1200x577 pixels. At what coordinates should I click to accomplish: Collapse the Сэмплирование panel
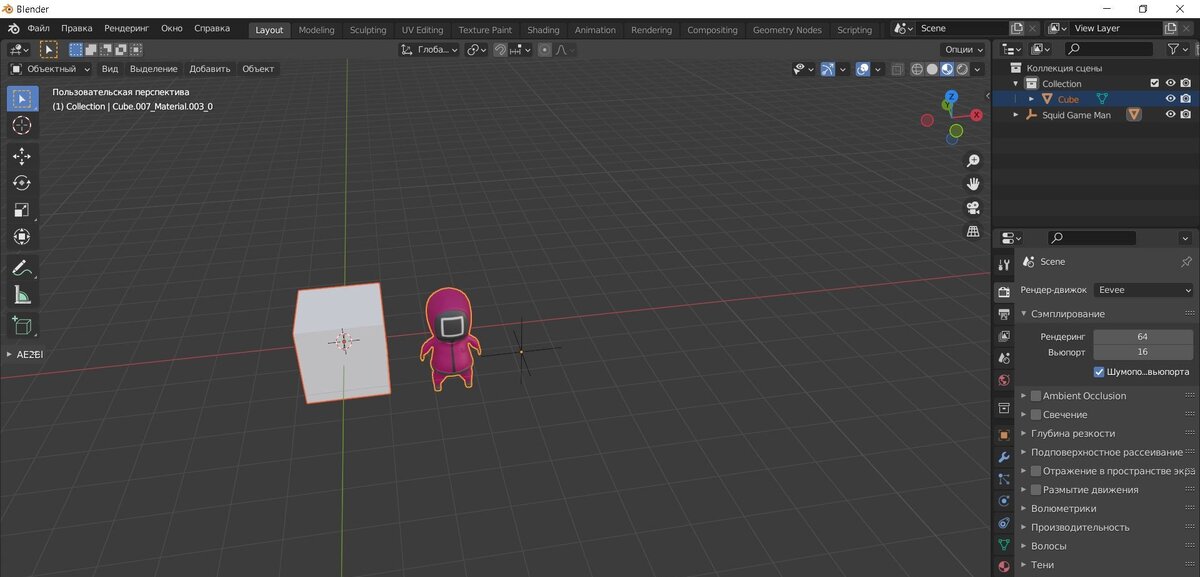(1024, 314)
